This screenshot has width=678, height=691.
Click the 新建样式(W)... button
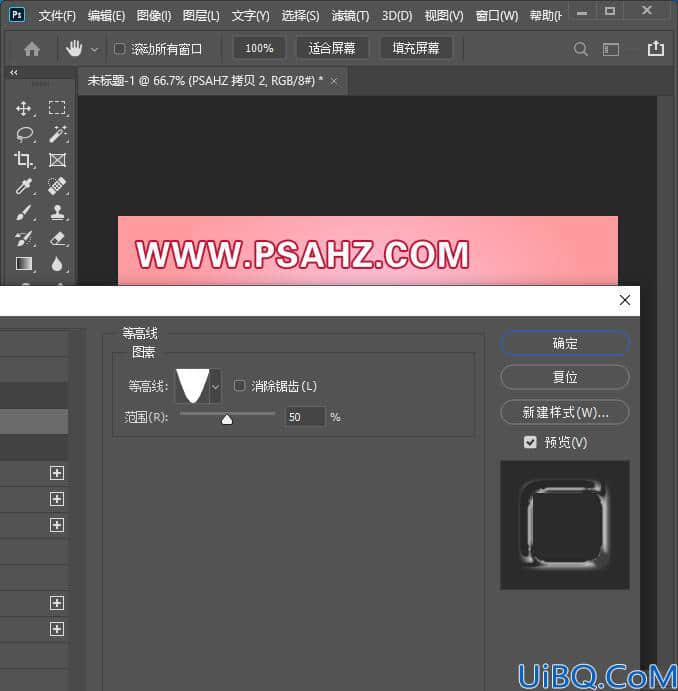[565, 412]
